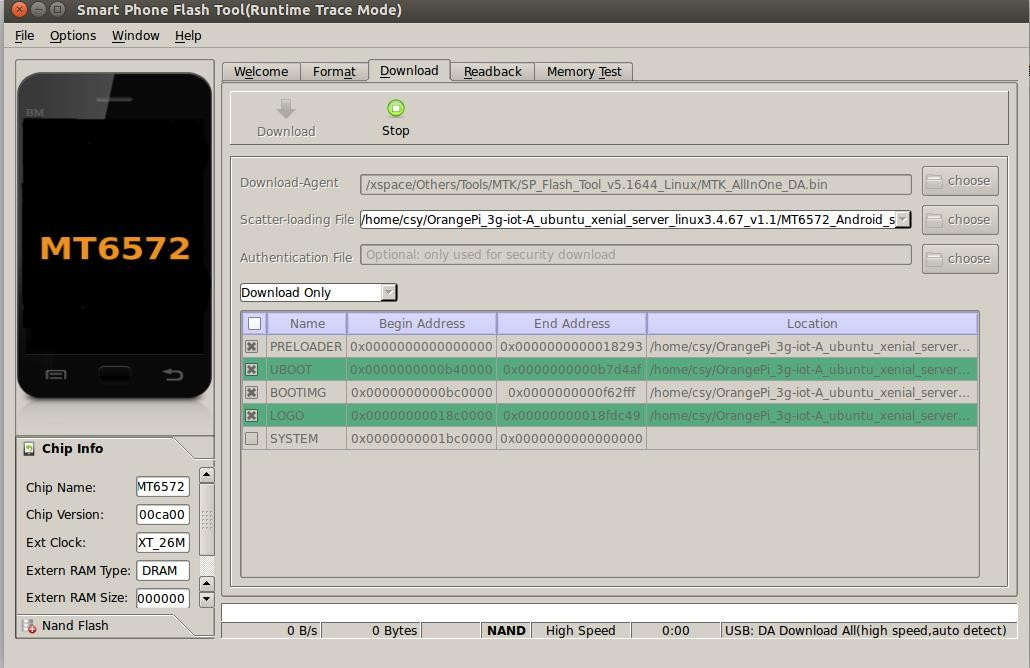Uncheck the PRELOADER partition checkbox
This screenshot has width=1030, height=668.
[x=252, y=346]
